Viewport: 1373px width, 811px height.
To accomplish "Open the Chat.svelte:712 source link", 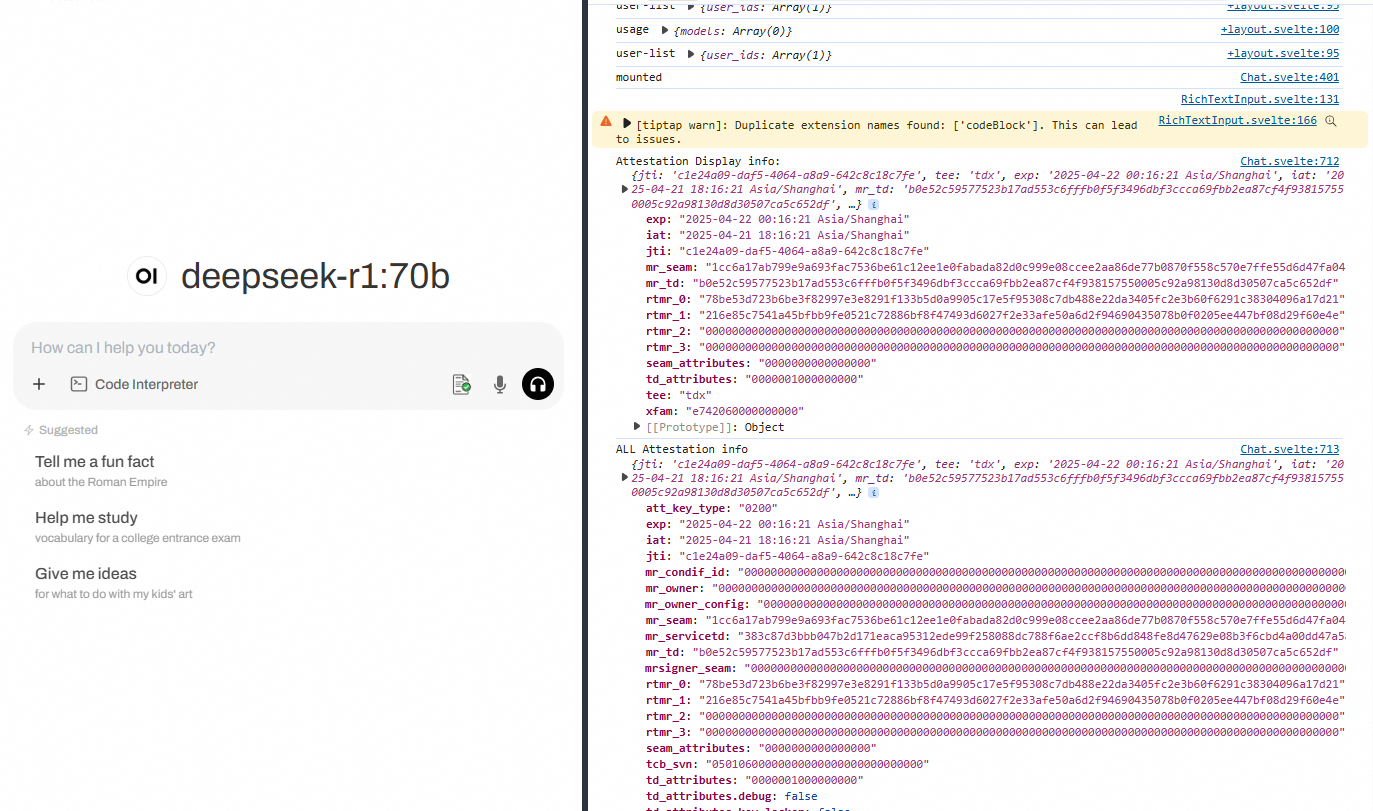I will [1290, 161].
